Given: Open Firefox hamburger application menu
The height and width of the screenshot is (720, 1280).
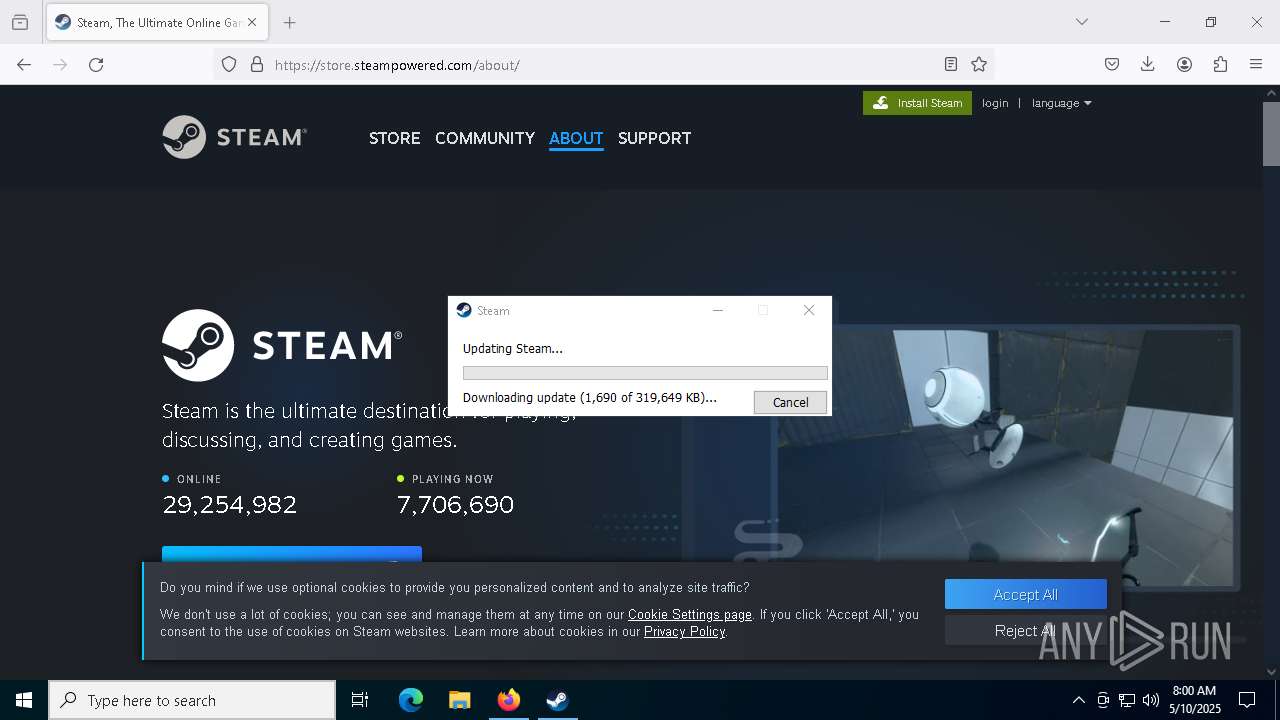Looking at the screenshot, I should [1256, 64].
